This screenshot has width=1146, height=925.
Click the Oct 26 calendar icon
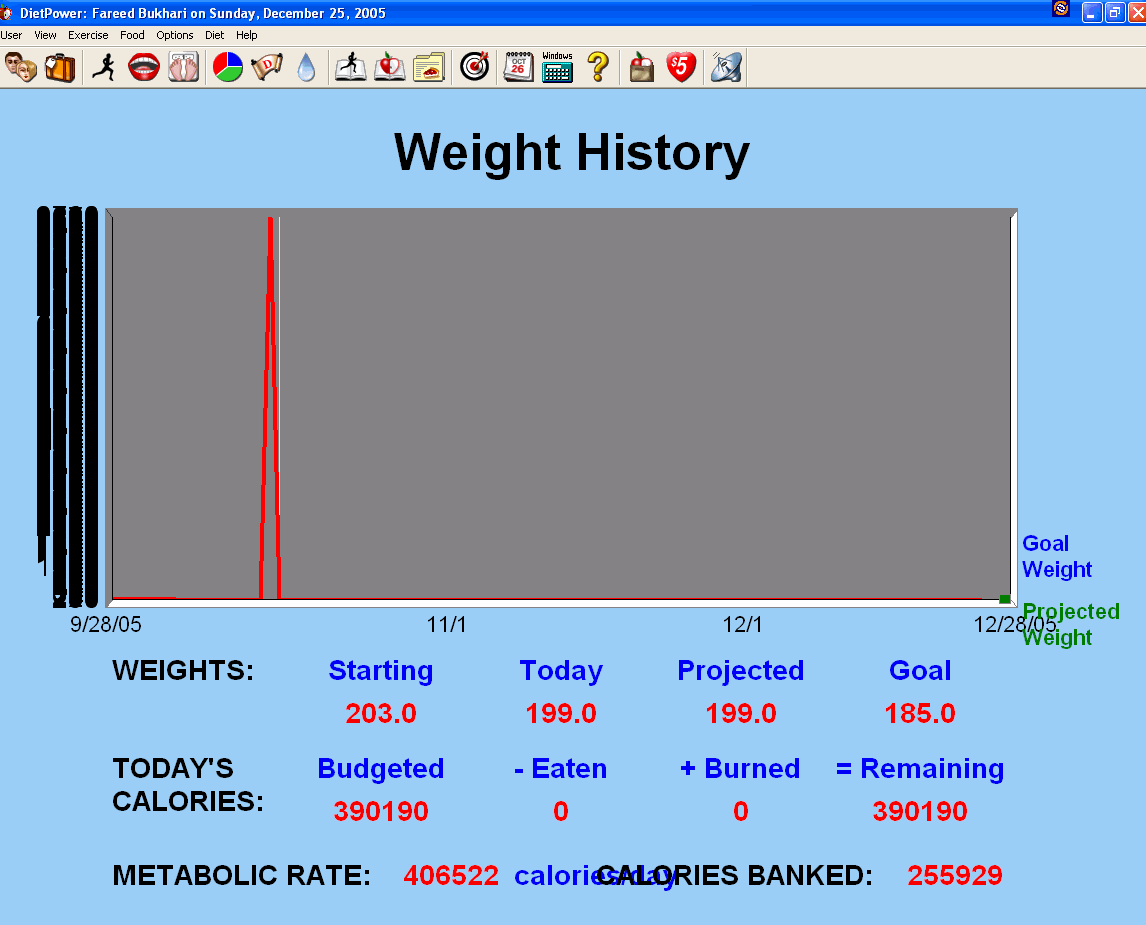(519, 67)
